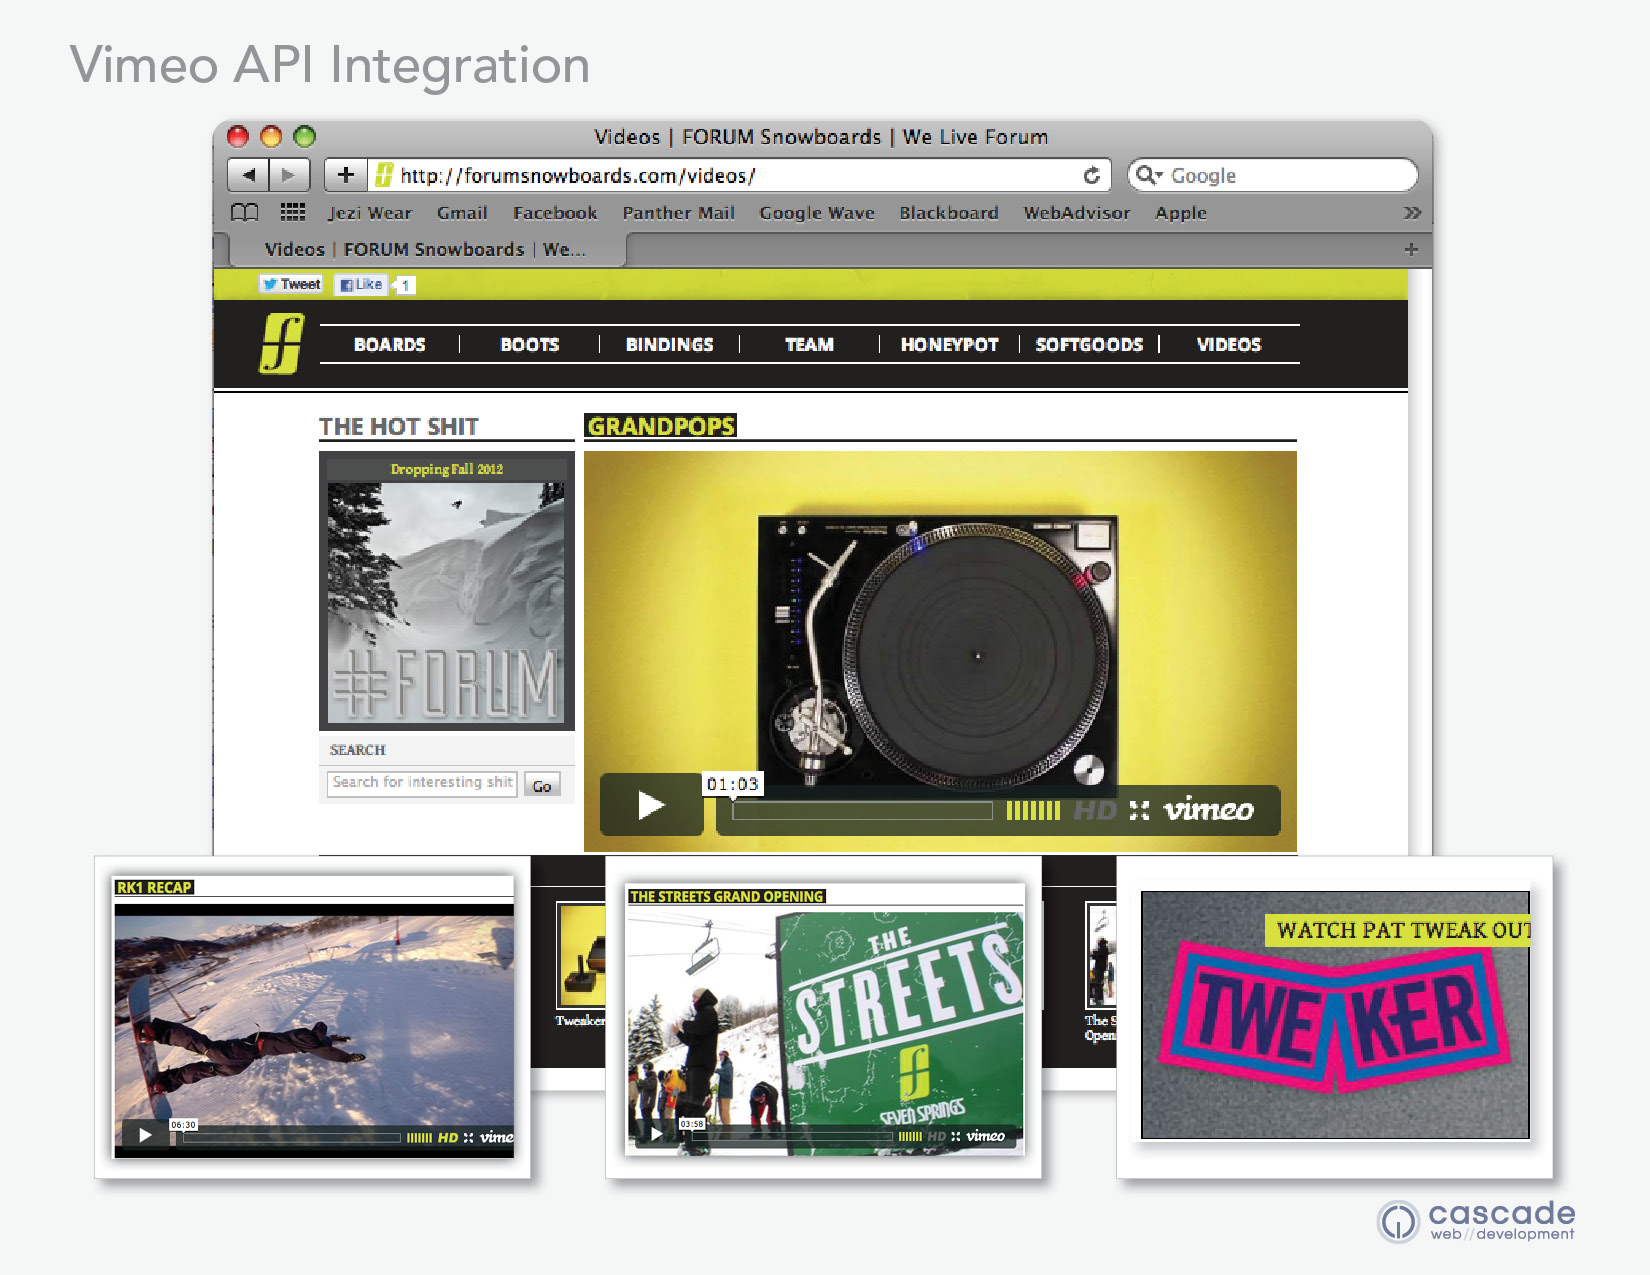Open the SOFTGOODS menu item
Viewport: 1650px width, 1275px height.
click(x=1089, y=344)
